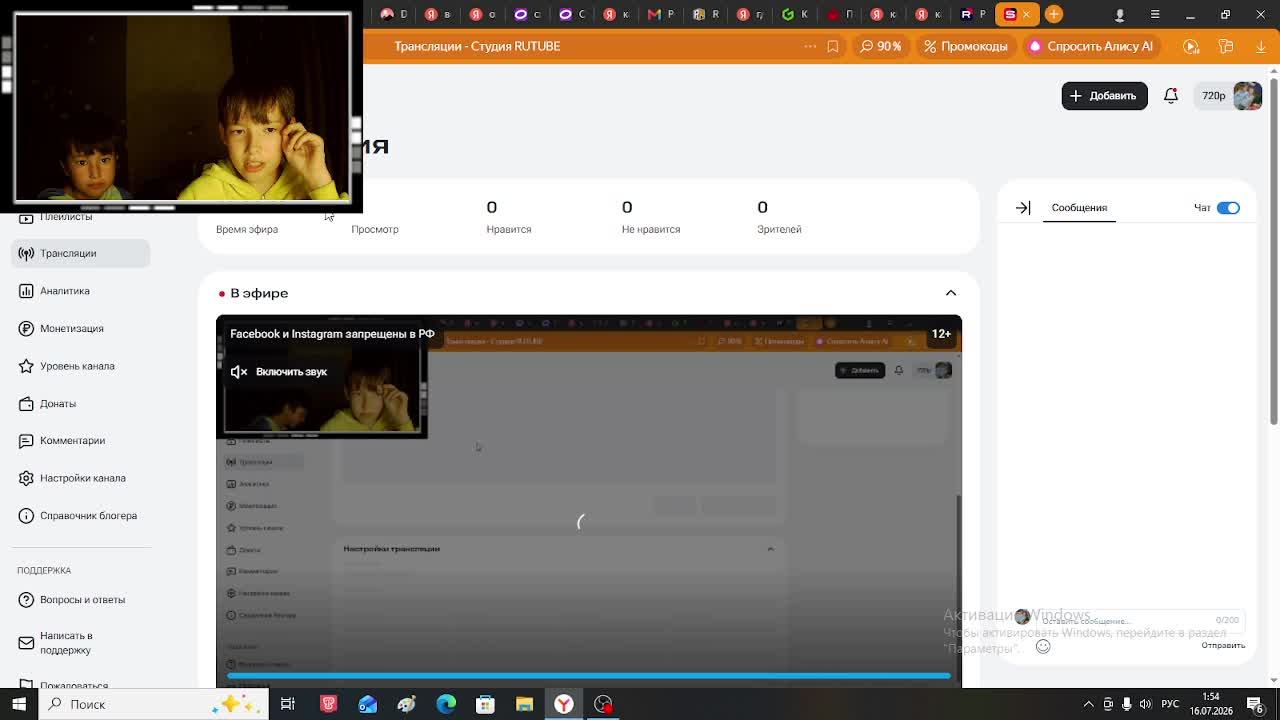Open File Explorer from the taskbar

click(524, 704)
